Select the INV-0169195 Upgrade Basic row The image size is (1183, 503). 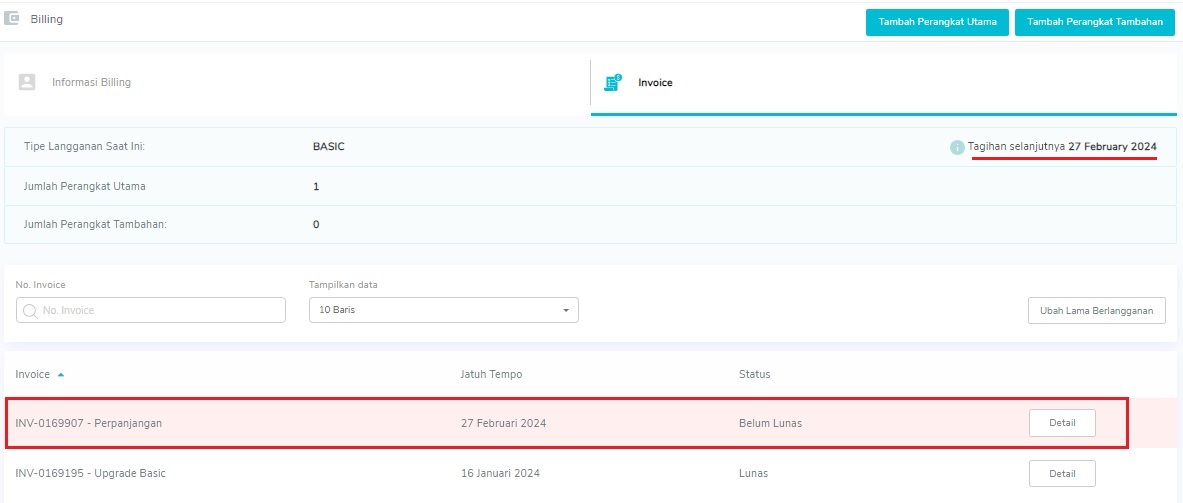(592, 474)
